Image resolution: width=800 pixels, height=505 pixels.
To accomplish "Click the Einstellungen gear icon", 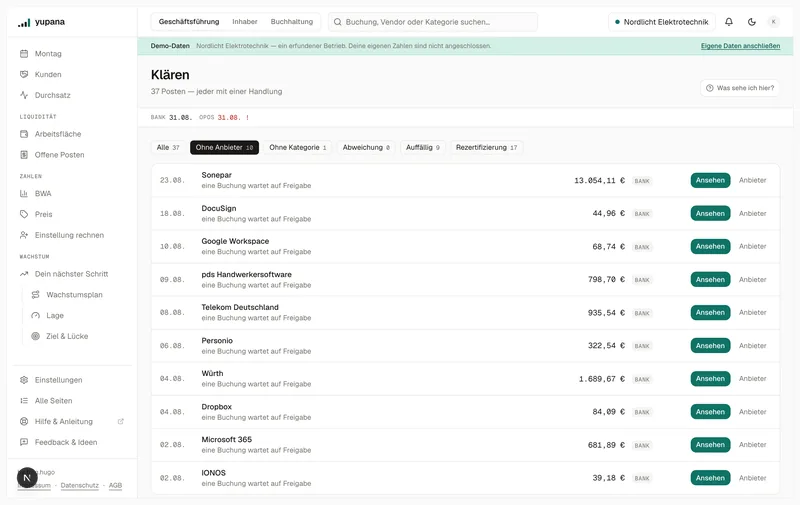I will (x=24, y=380).
